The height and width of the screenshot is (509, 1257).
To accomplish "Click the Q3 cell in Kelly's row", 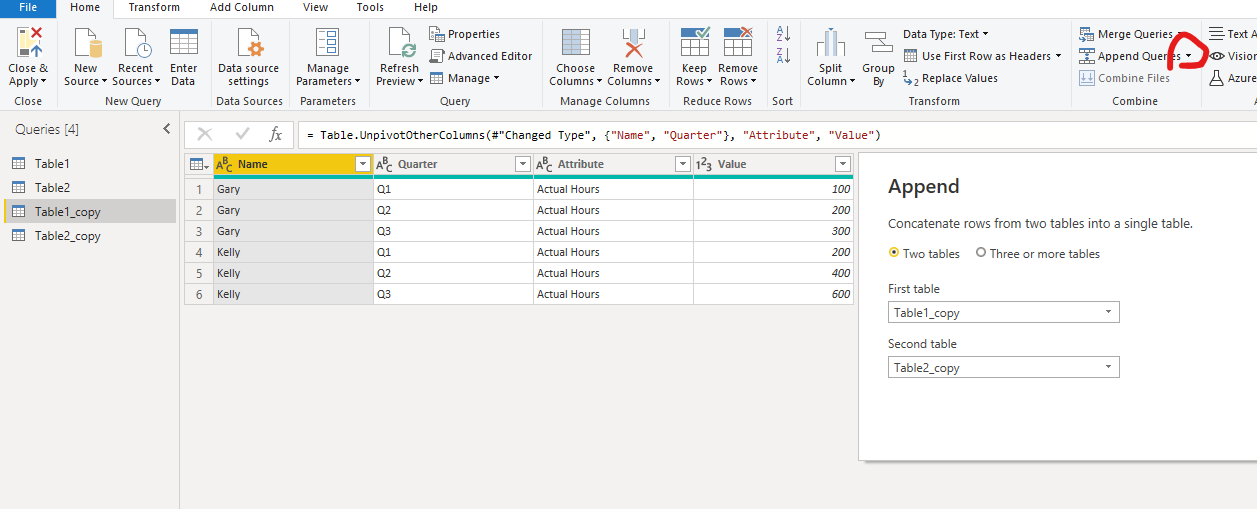I will pyautogui.click(x=453, y=294).
